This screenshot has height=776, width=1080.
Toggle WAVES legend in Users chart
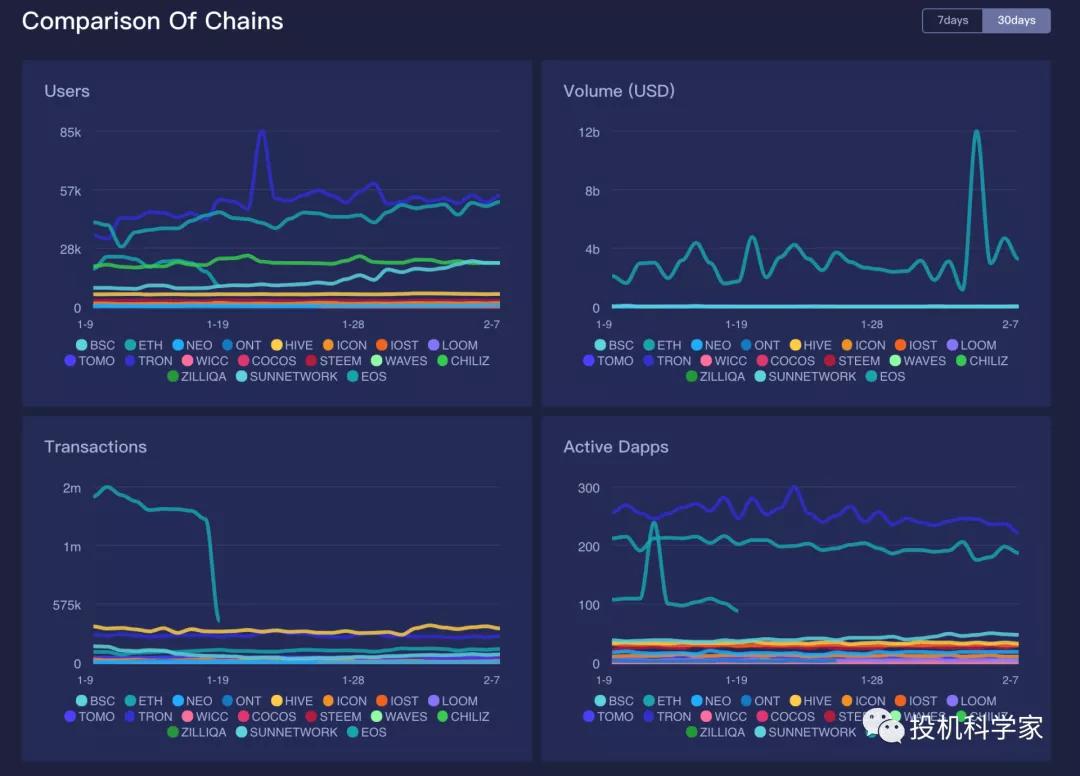tap(396, 361)
